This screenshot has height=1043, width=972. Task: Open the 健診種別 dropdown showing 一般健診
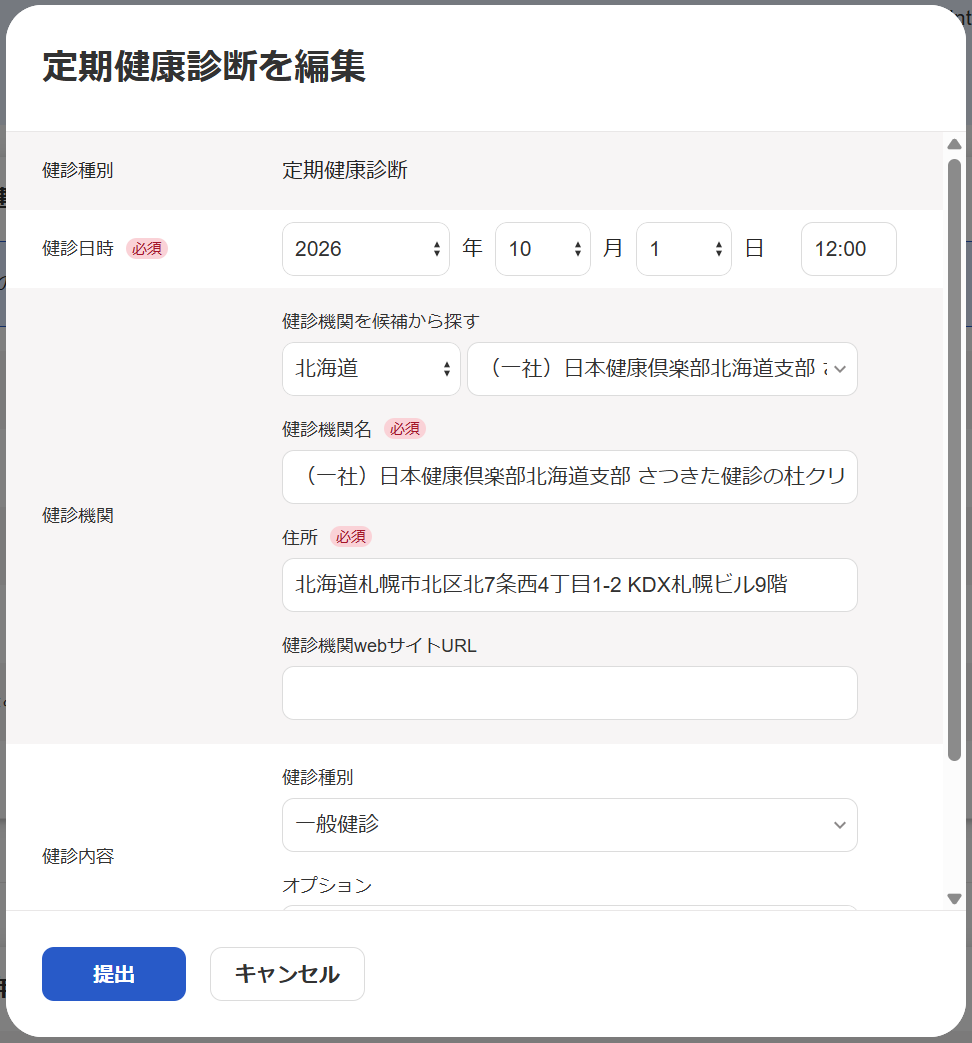pyautogui.click(x=569, y=825)
